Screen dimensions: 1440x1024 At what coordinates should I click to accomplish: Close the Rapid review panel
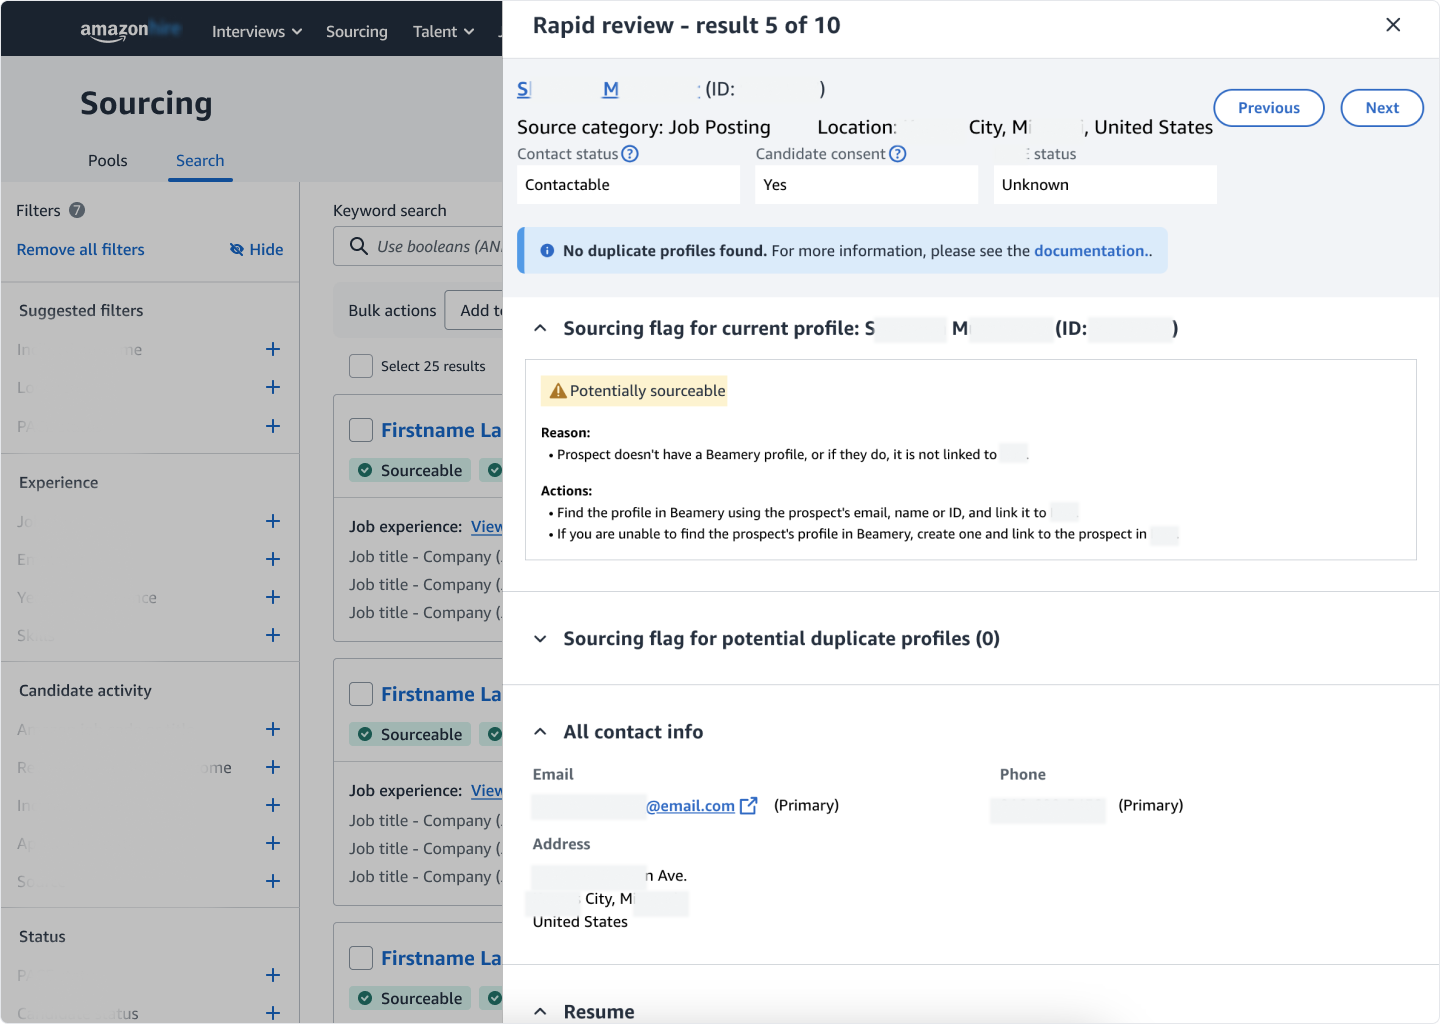[x=1393, y=25]
